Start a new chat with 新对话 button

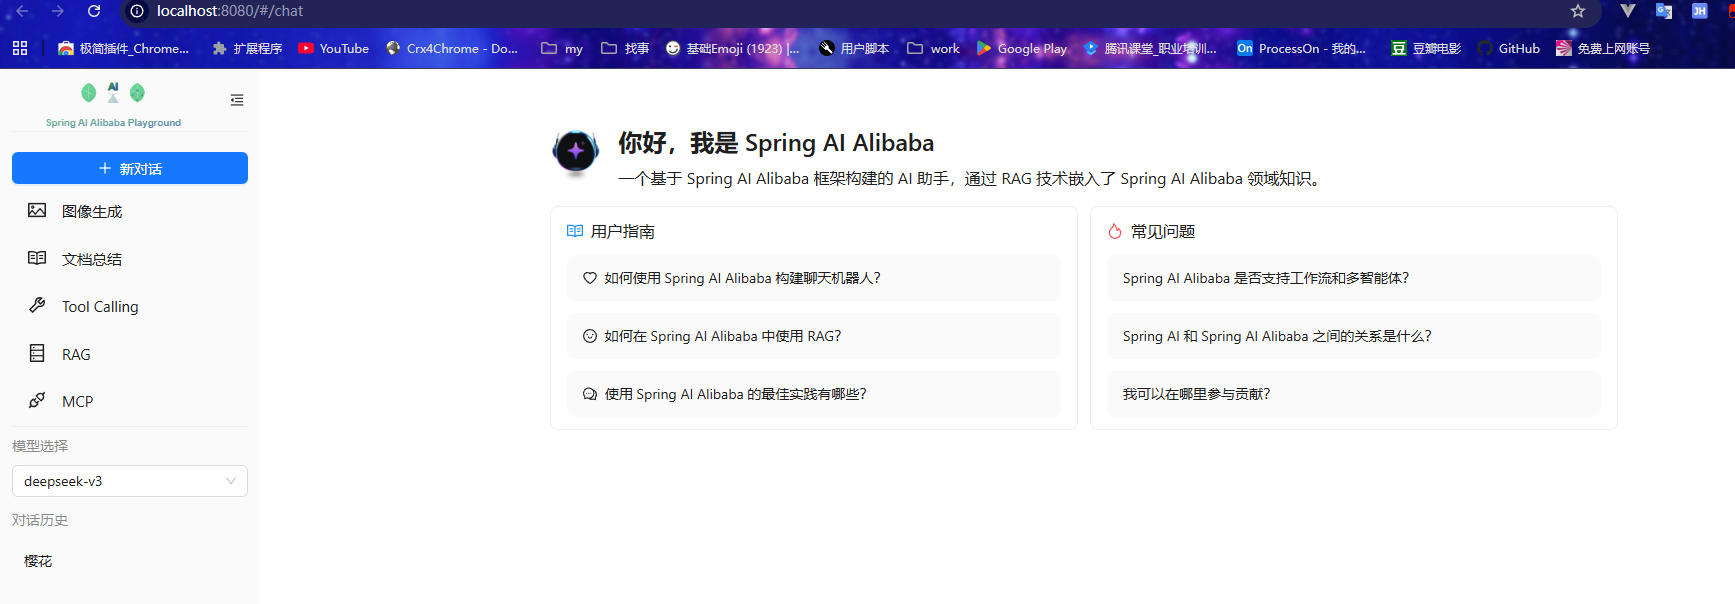coord(130,168)
